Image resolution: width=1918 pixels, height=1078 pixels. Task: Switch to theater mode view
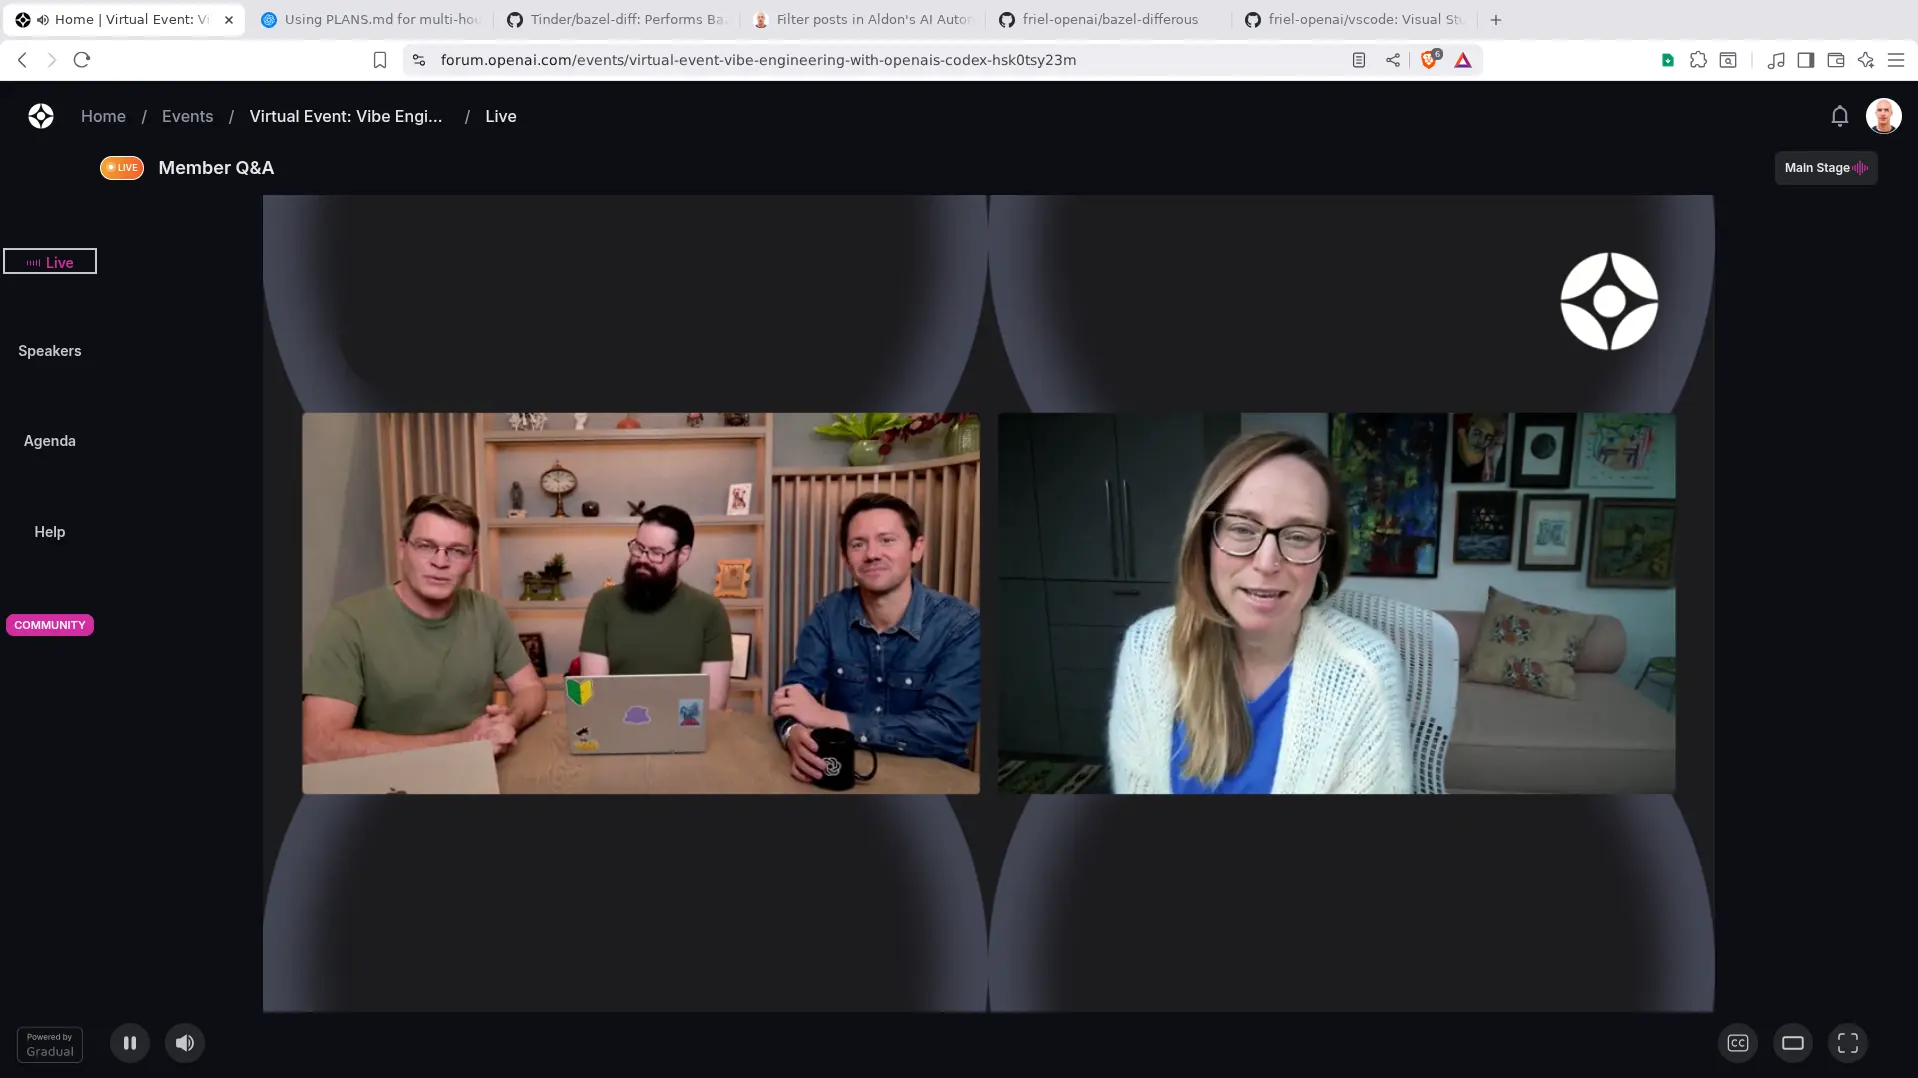point(1793,1042)
